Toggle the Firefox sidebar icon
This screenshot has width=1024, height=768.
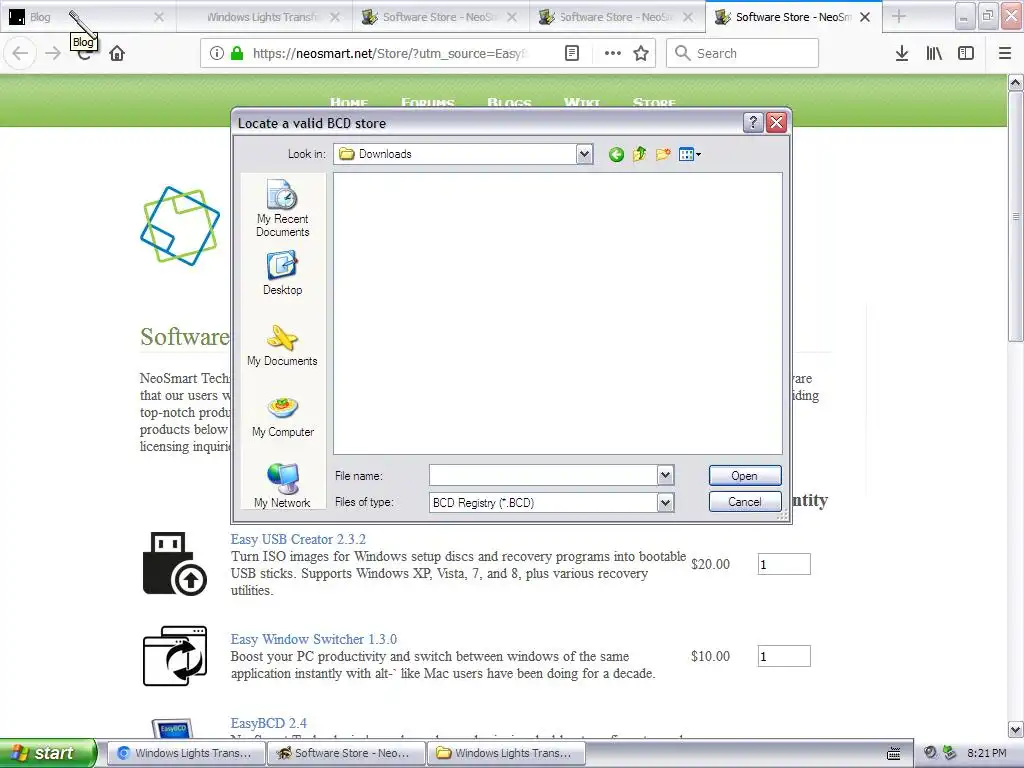click(966, 53)
